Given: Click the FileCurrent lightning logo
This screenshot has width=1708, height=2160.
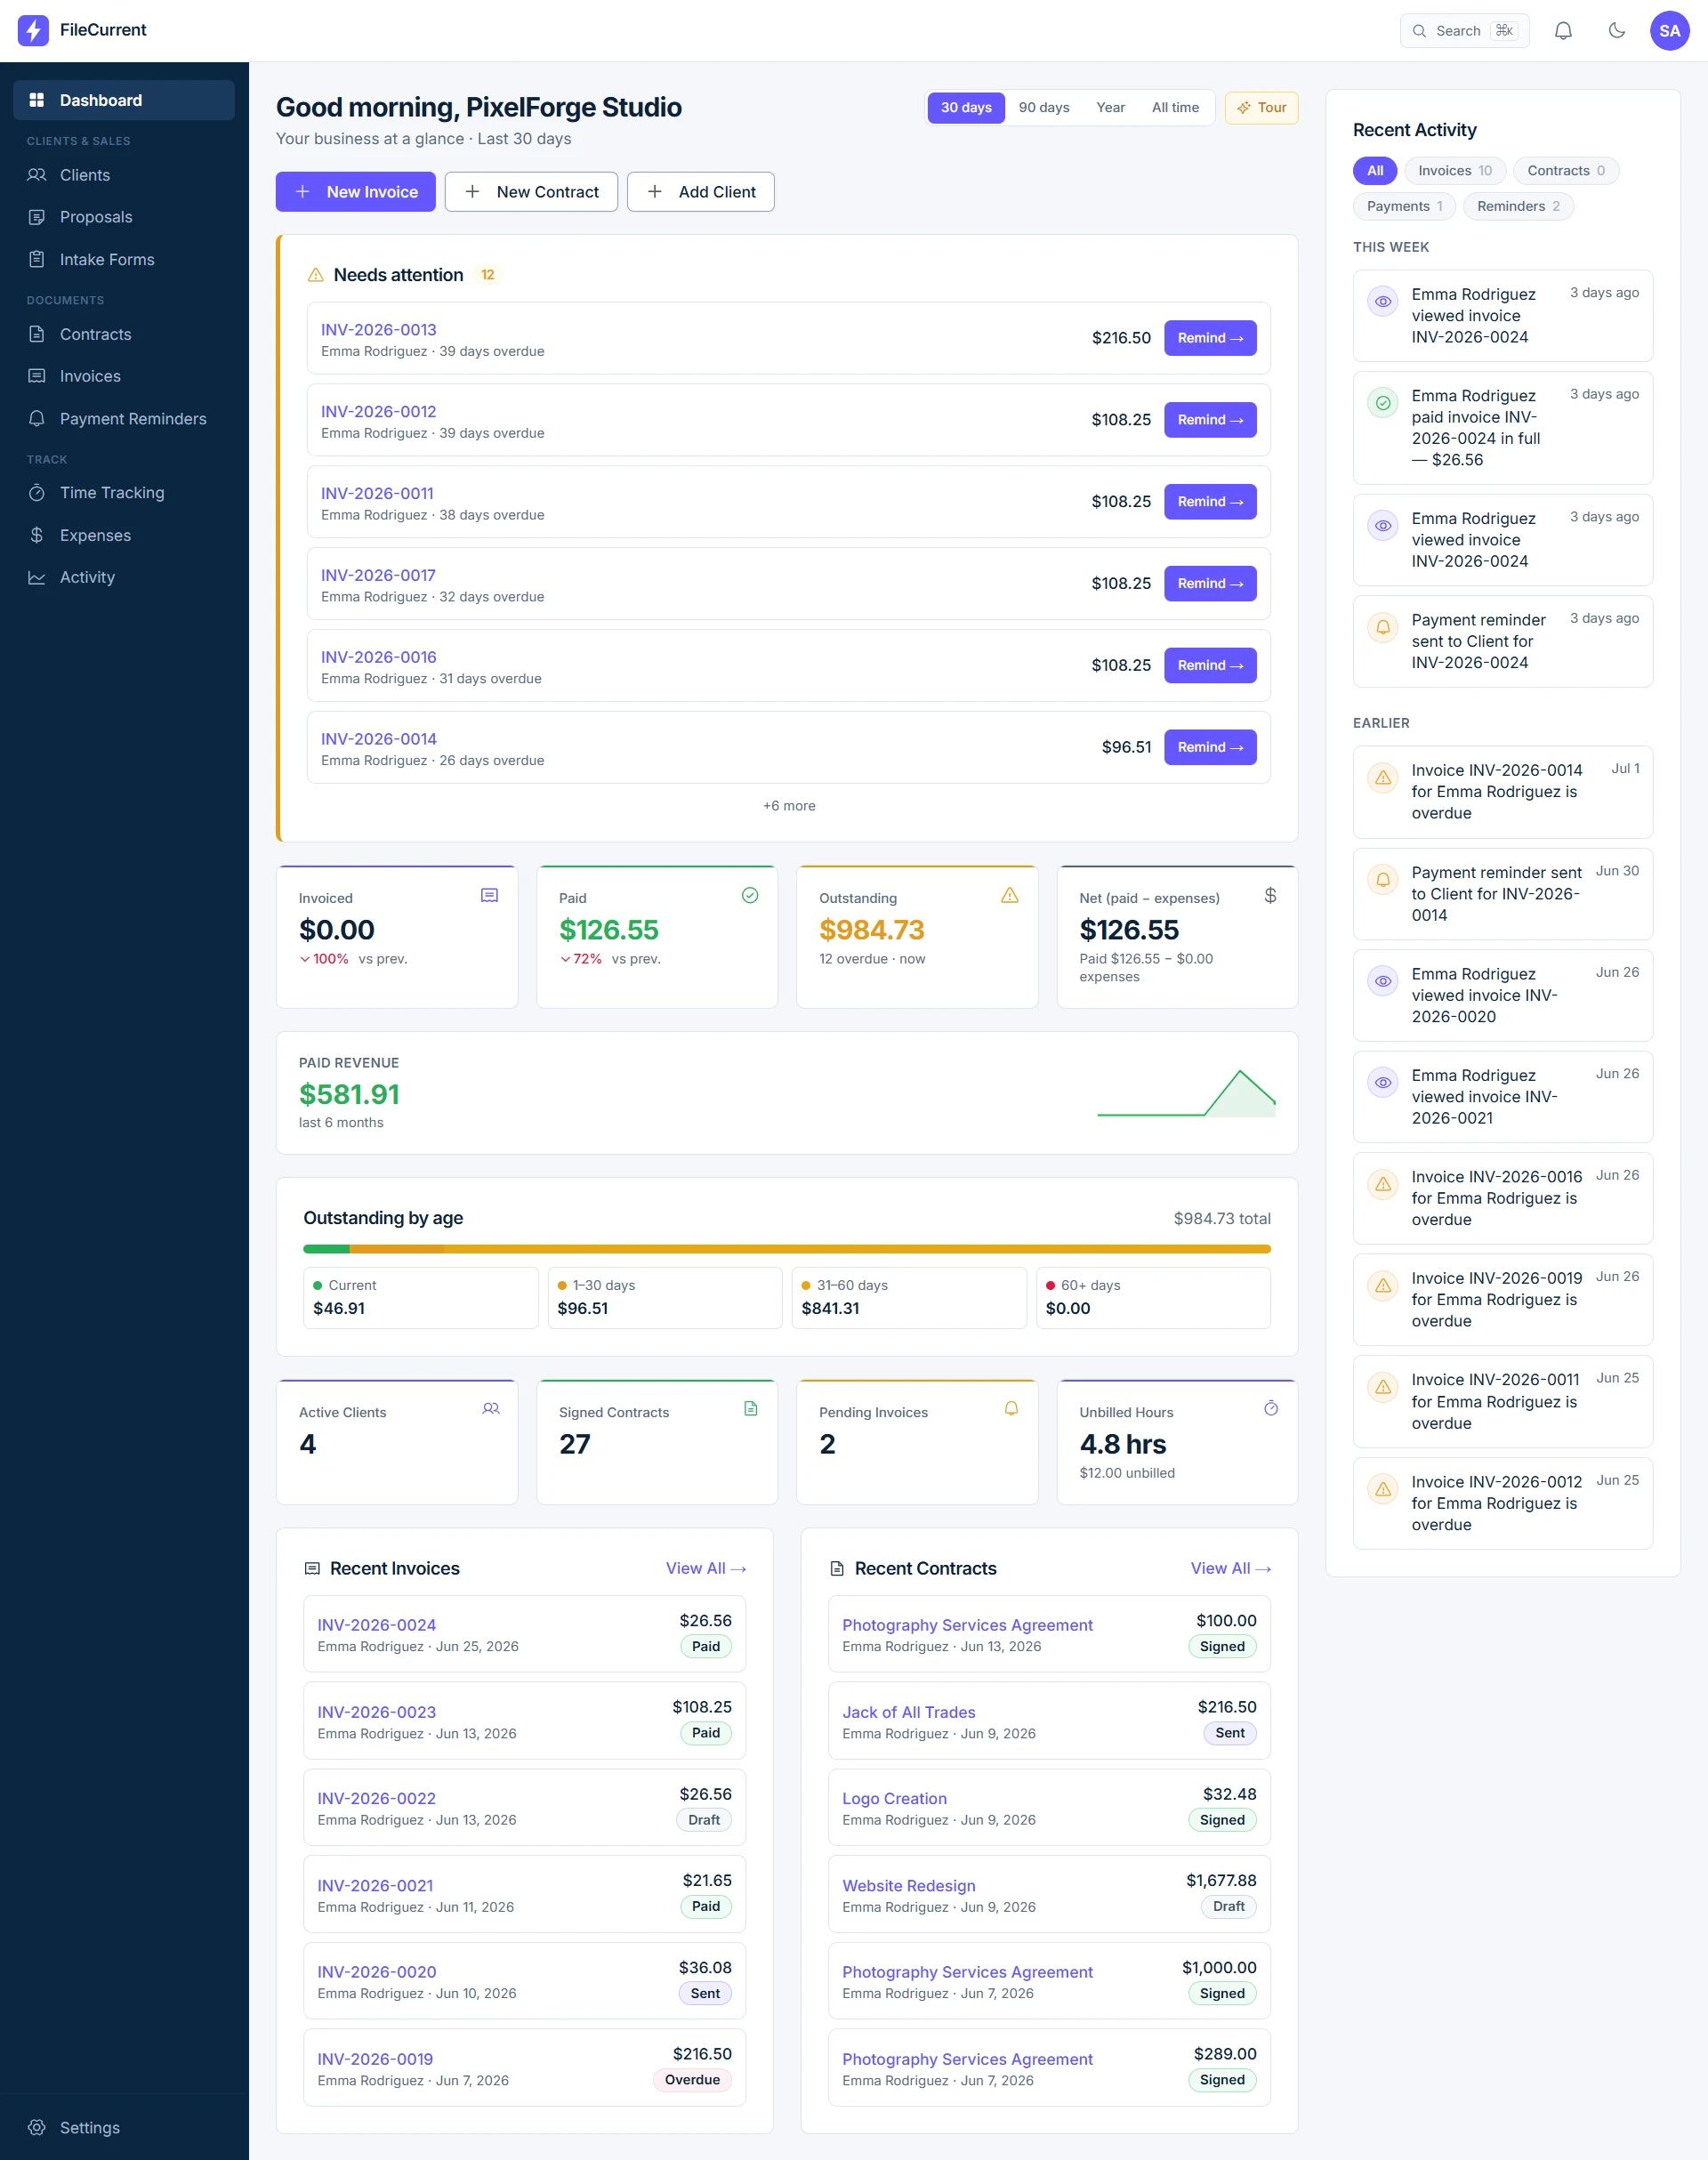Looking at the screenshot, I should [x=33, y=30].
